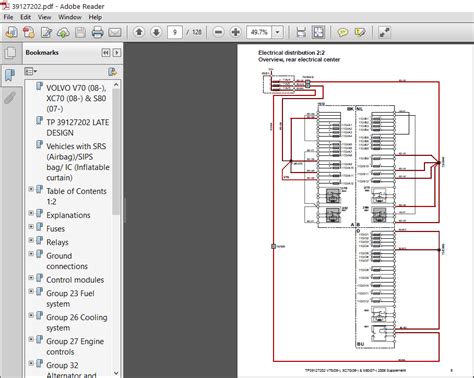Open the View menu

[44, 17]
